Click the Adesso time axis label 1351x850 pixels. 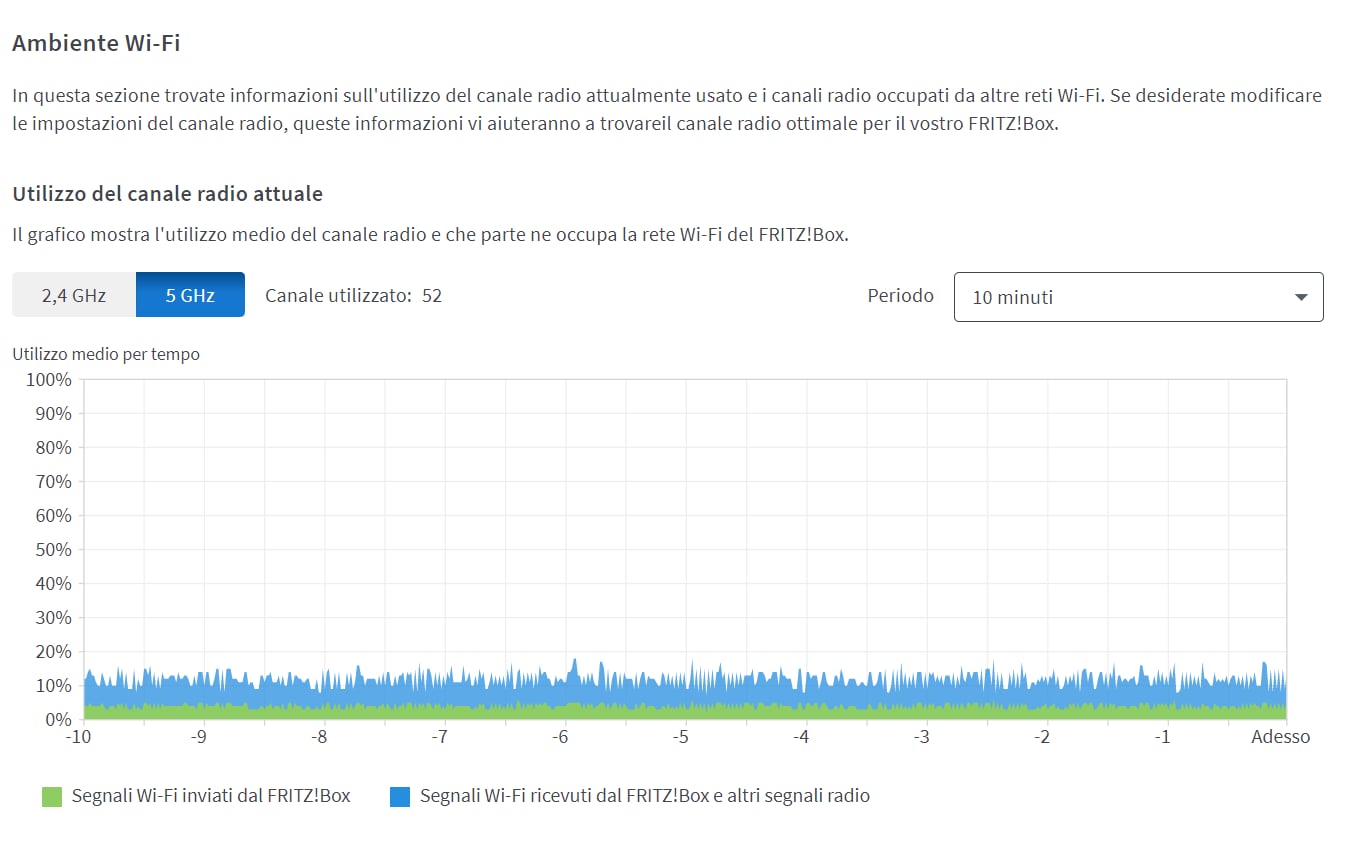[1280, 737]
